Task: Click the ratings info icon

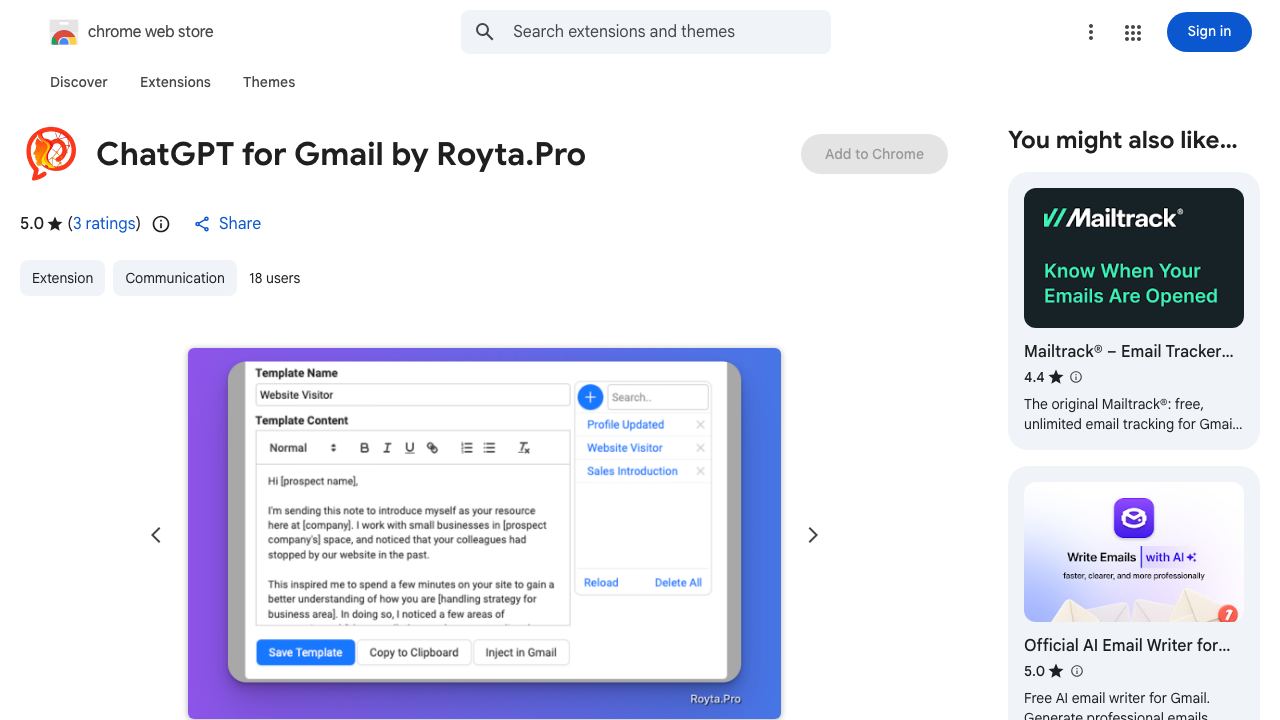Action: click(161, 224)
